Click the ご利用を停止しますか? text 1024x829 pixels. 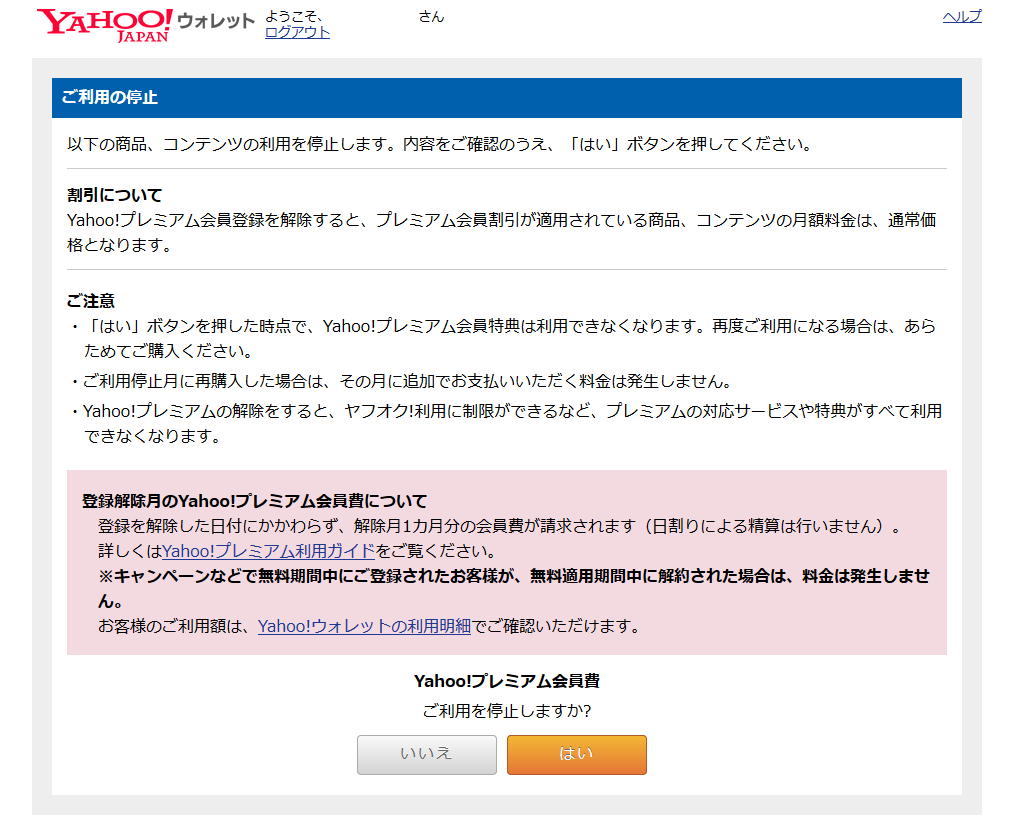[x=507, y=711]
